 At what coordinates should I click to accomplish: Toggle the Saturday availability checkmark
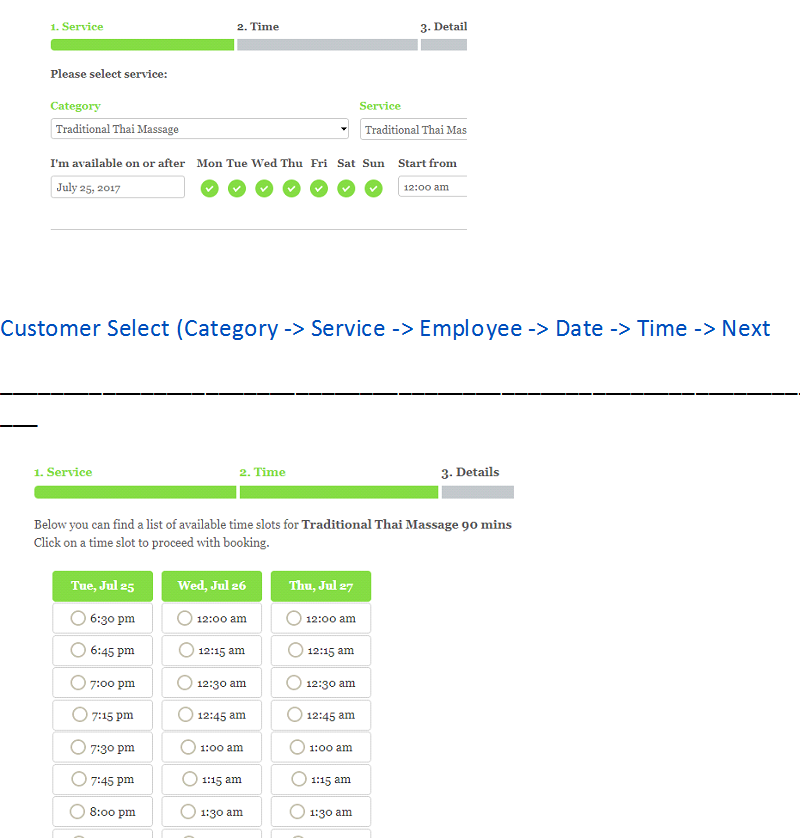pos(346,188)
